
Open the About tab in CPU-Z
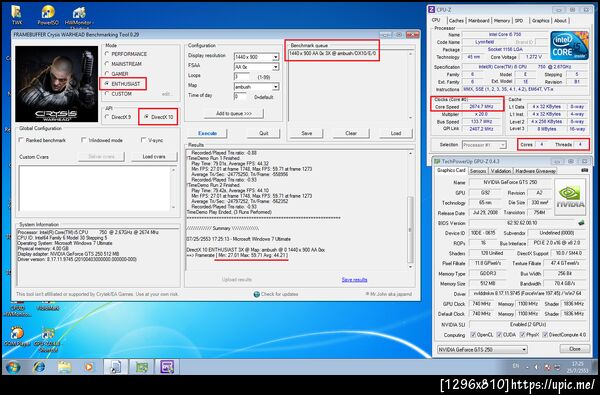[560, 21]
